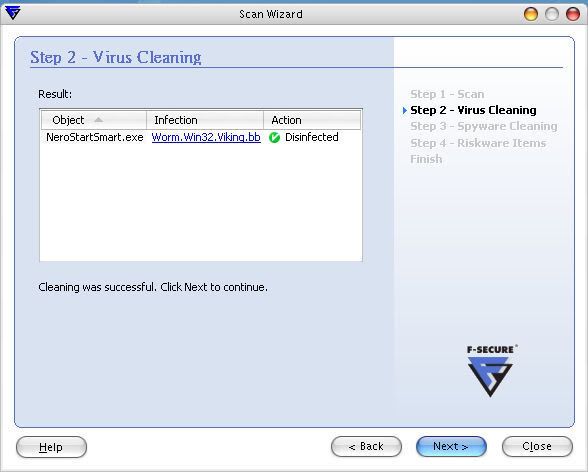
Task: Click the Close button at bottom
Action: pyautogui.click(x=537, y=447)
